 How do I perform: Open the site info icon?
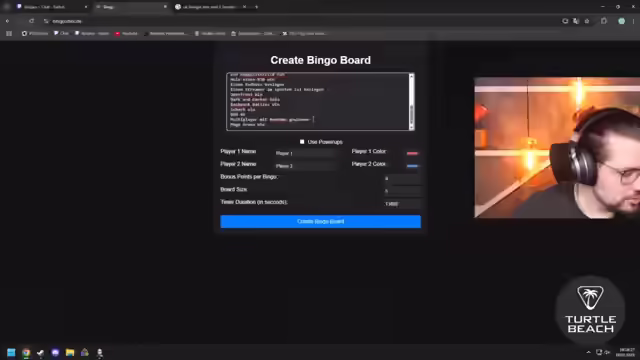pos(46,21)
